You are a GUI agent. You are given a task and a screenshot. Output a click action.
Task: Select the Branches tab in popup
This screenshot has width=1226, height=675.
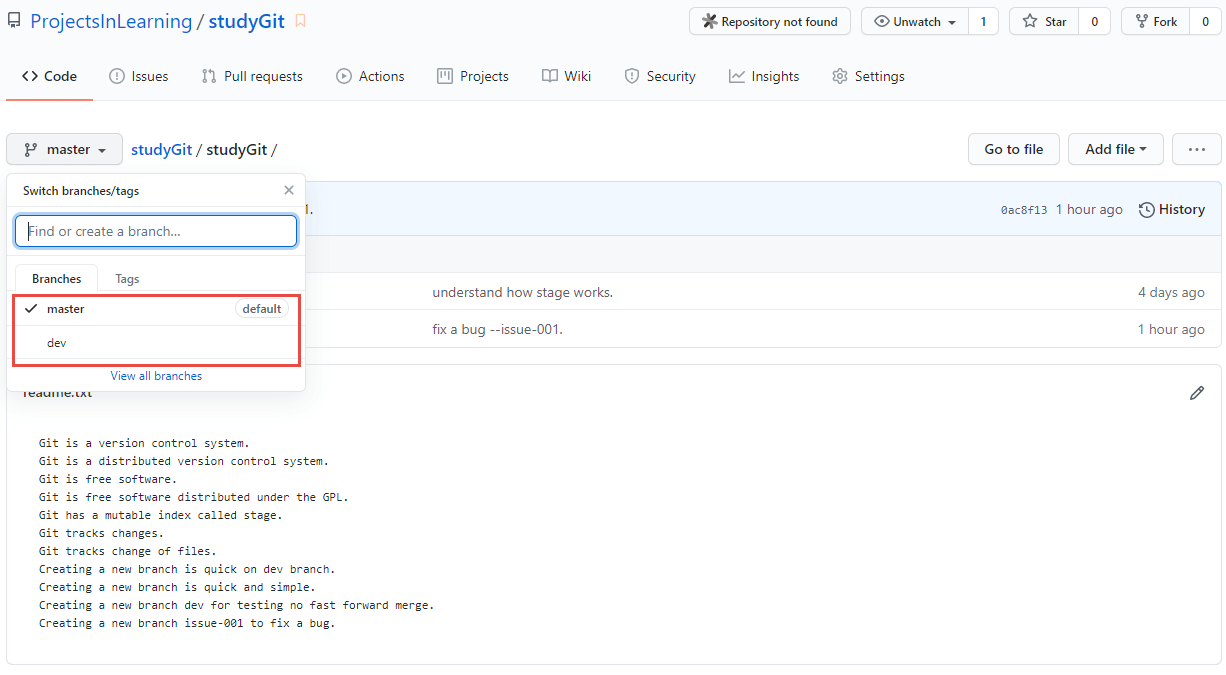tap(57, 279)
